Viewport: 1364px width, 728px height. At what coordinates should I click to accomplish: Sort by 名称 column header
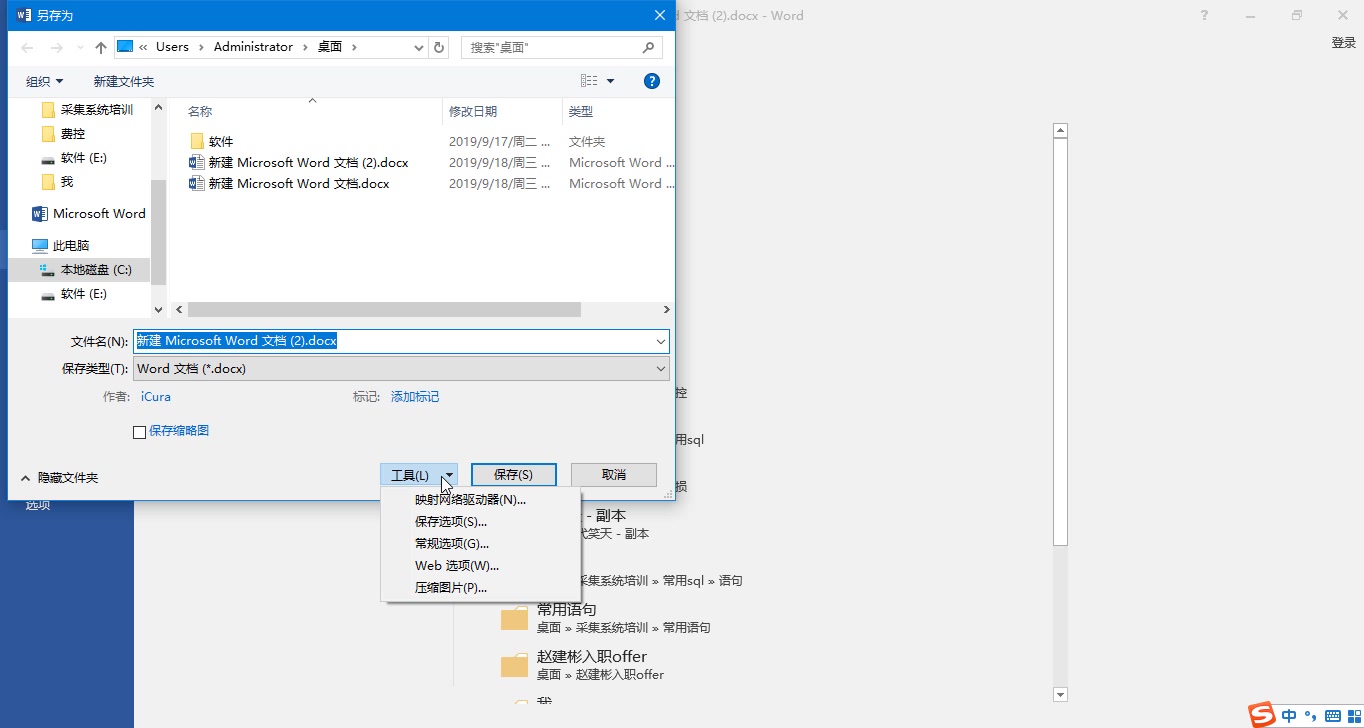click(200, 112)
